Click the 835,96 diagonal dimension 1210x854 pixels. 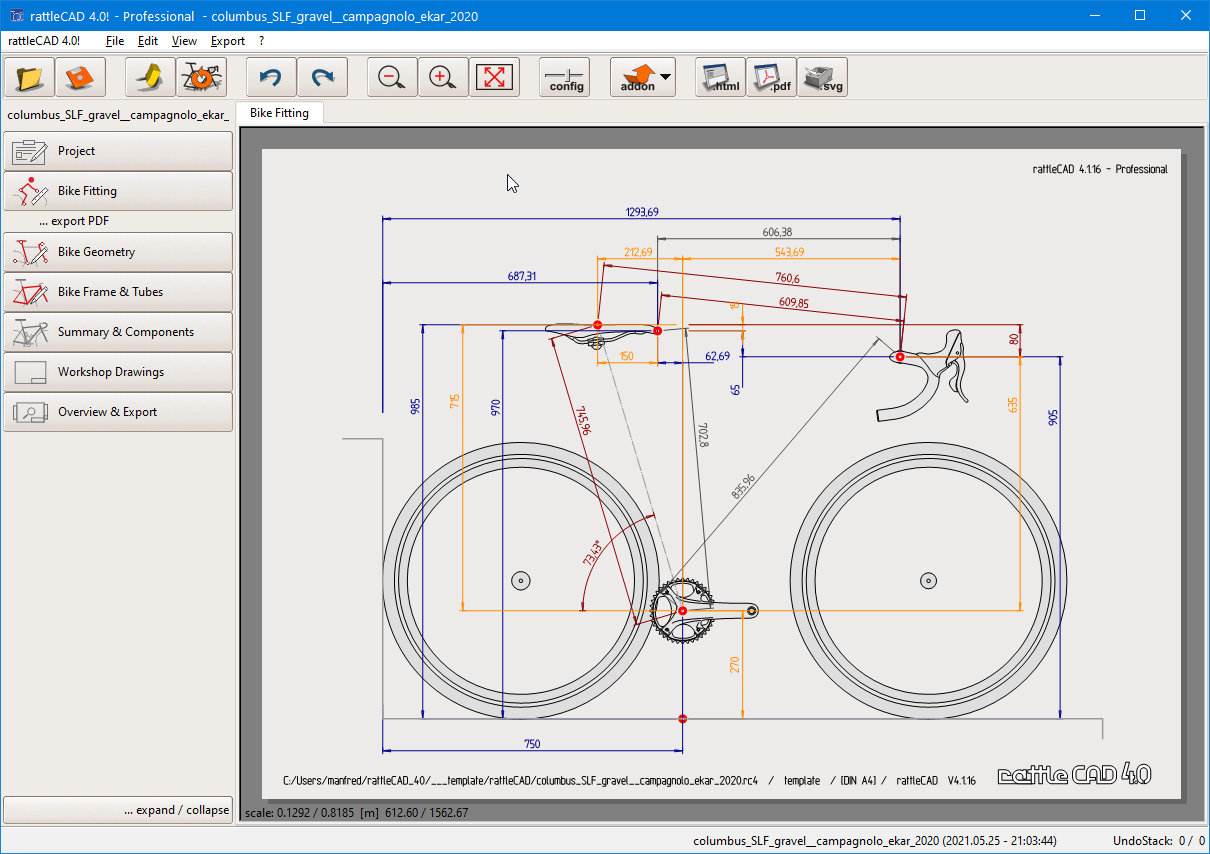743,485
